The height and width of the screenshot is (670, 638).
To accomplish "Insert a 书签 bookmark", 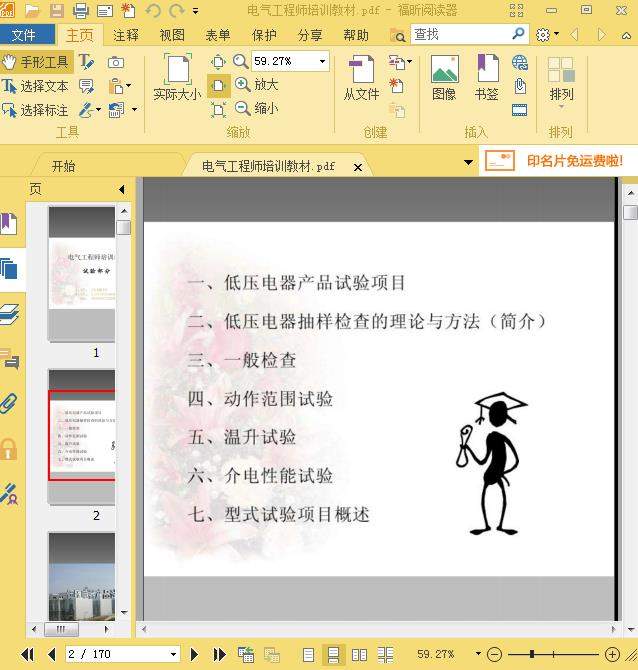I will (487, 78).
